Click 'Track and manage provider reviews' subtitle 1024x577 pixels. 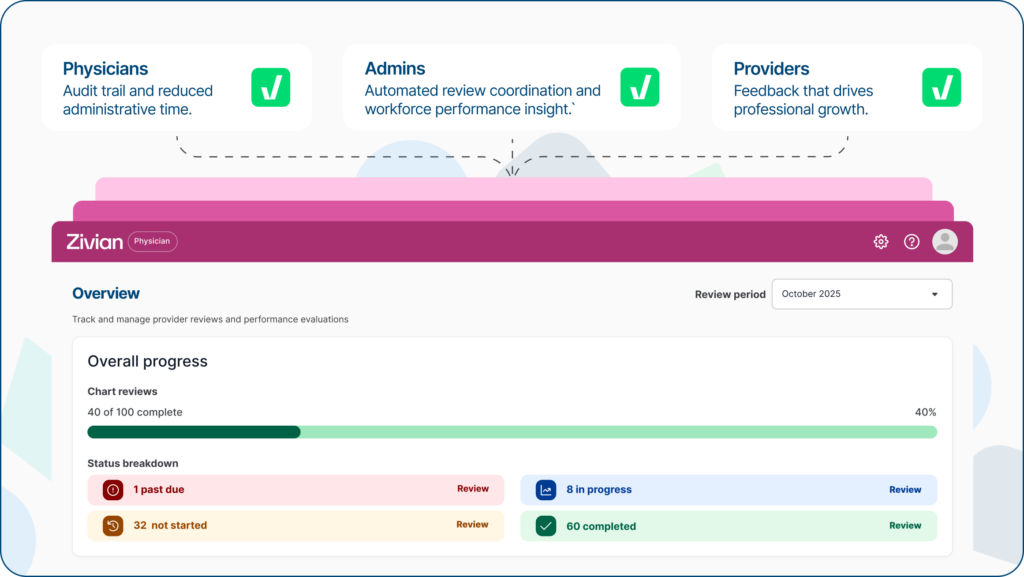click(210, 319)
